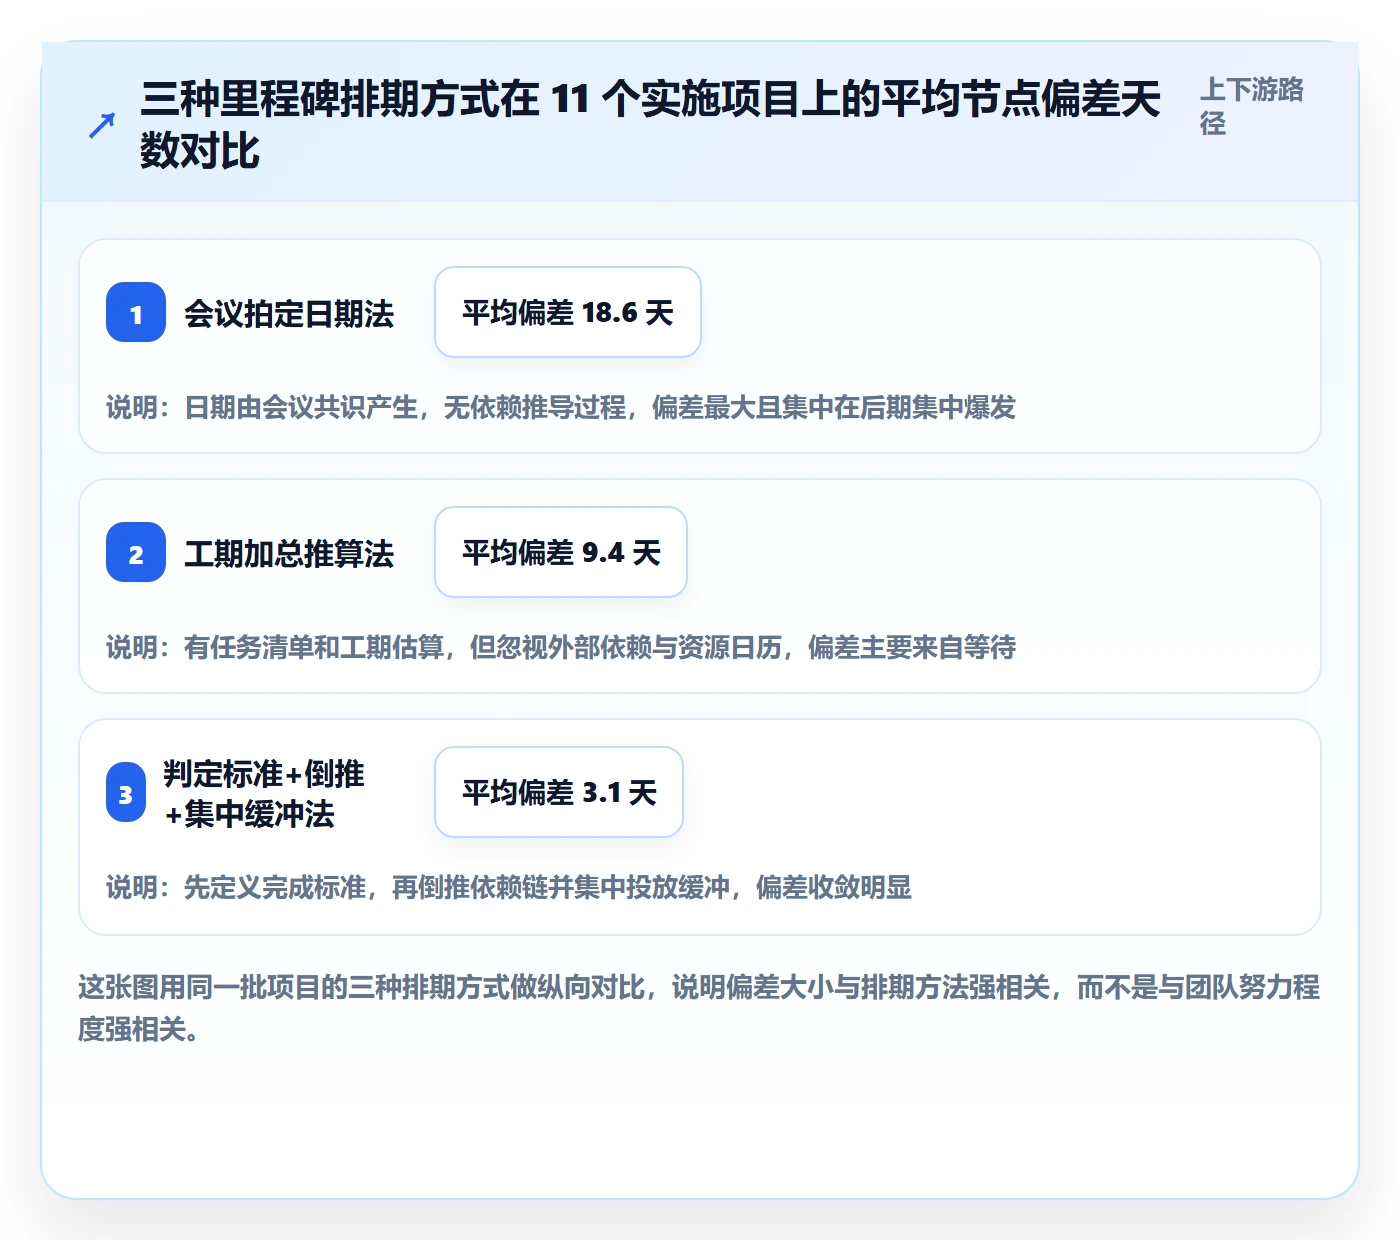Click the 平均偏差 3.1 天 pill

[x=559, y=792]
